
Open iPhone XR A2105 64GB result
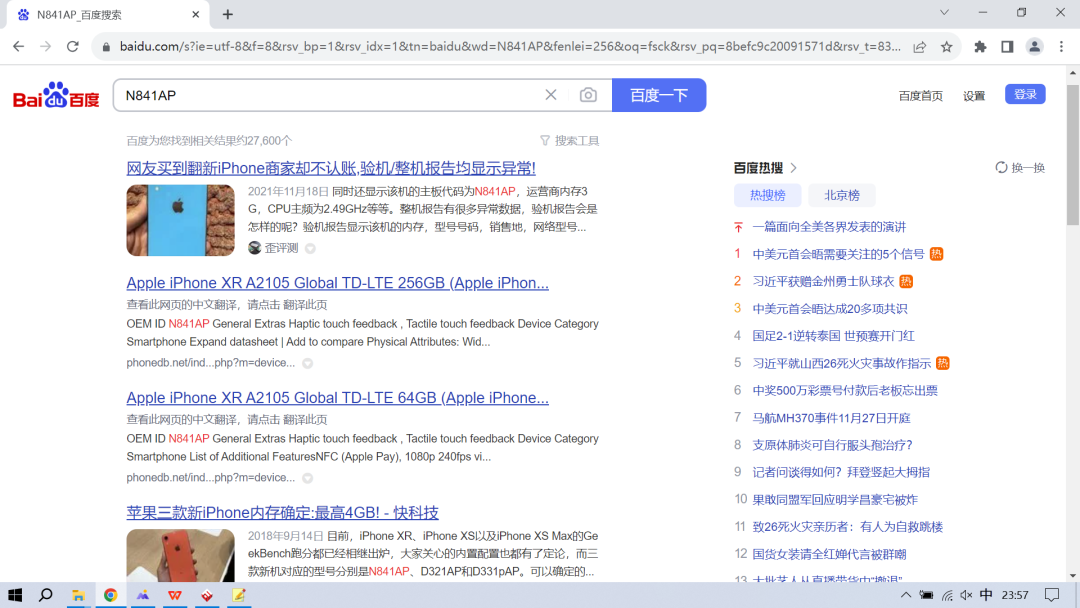pyautogui.click(x=338, y=398)
